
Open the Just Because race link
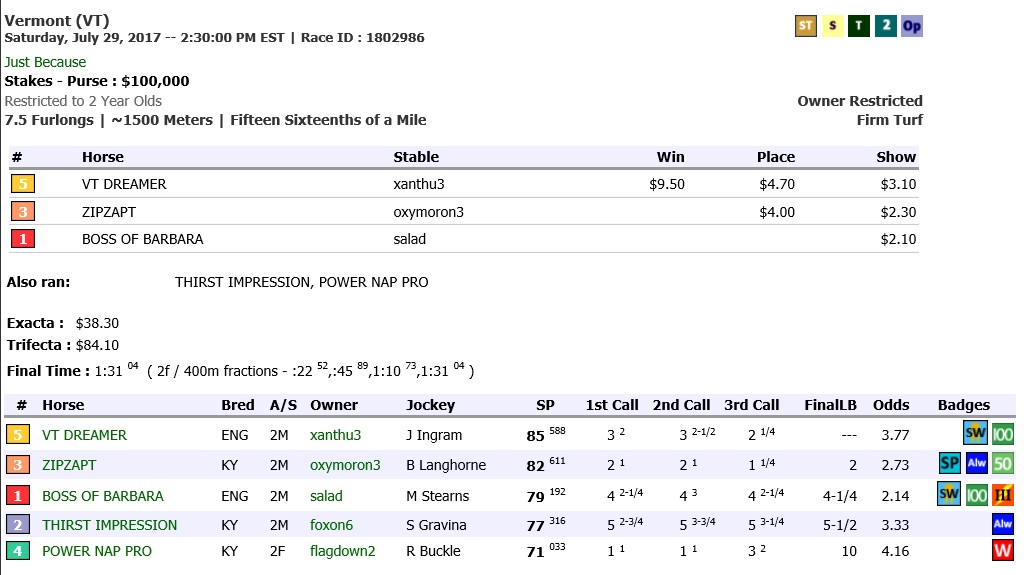[45, 62]
